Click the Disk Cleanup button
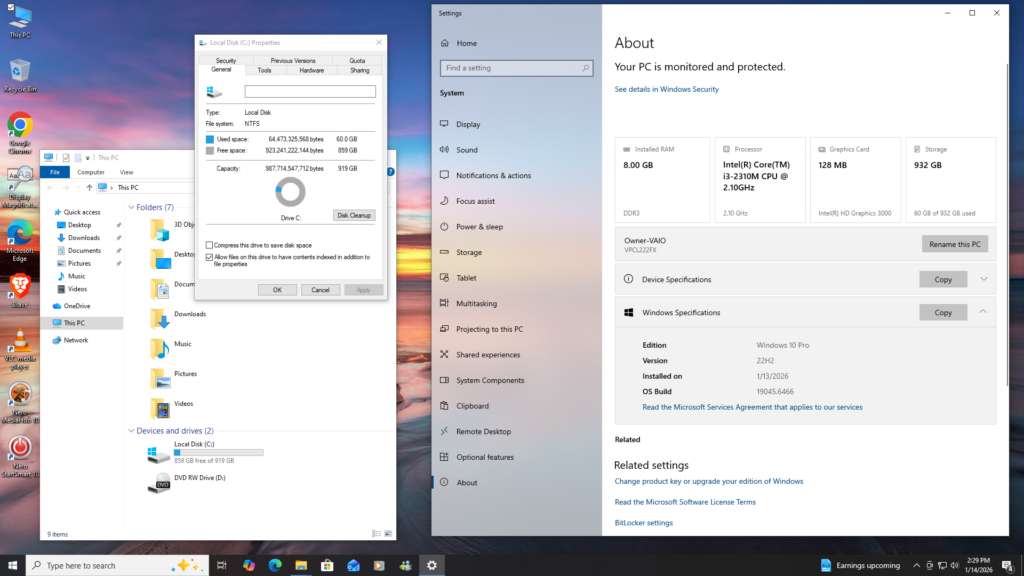 353,214
